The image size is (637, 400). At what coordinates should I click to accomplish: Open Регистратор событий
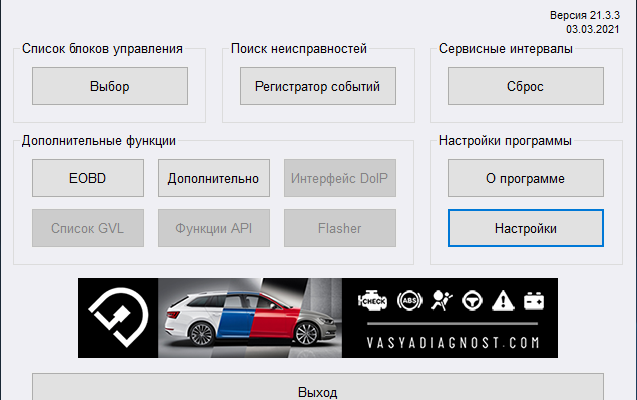coord(318,86)
